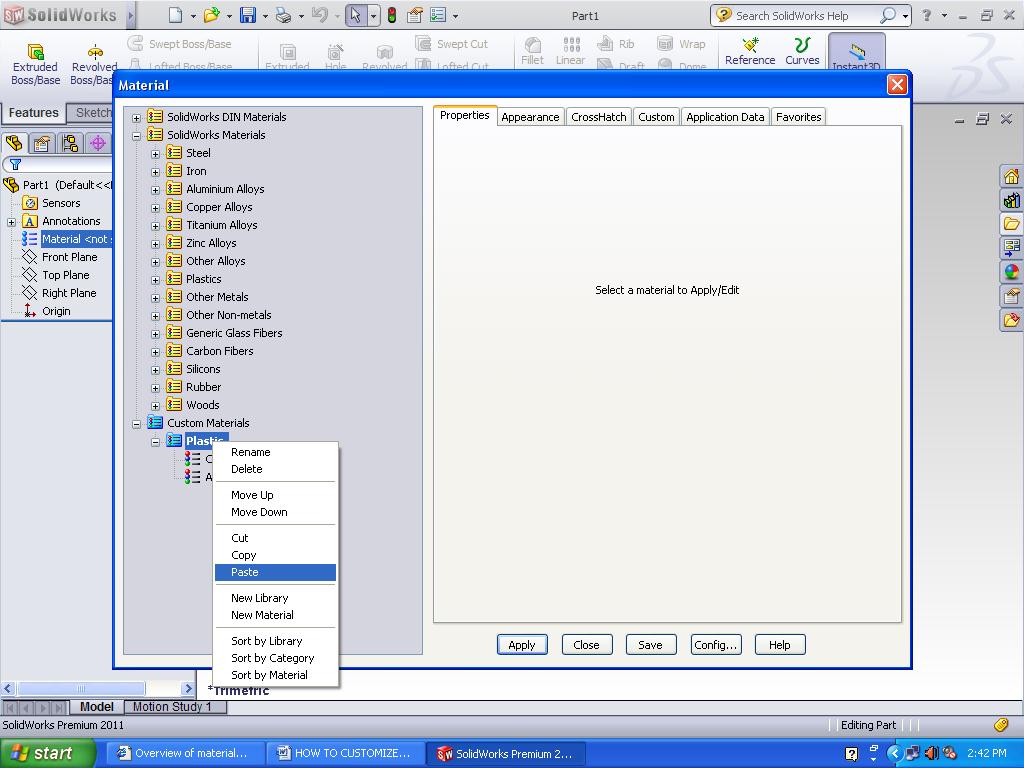Toggle Instant3D mode
The height and width of the screenshot is (768, 1024).
point(856,52)
